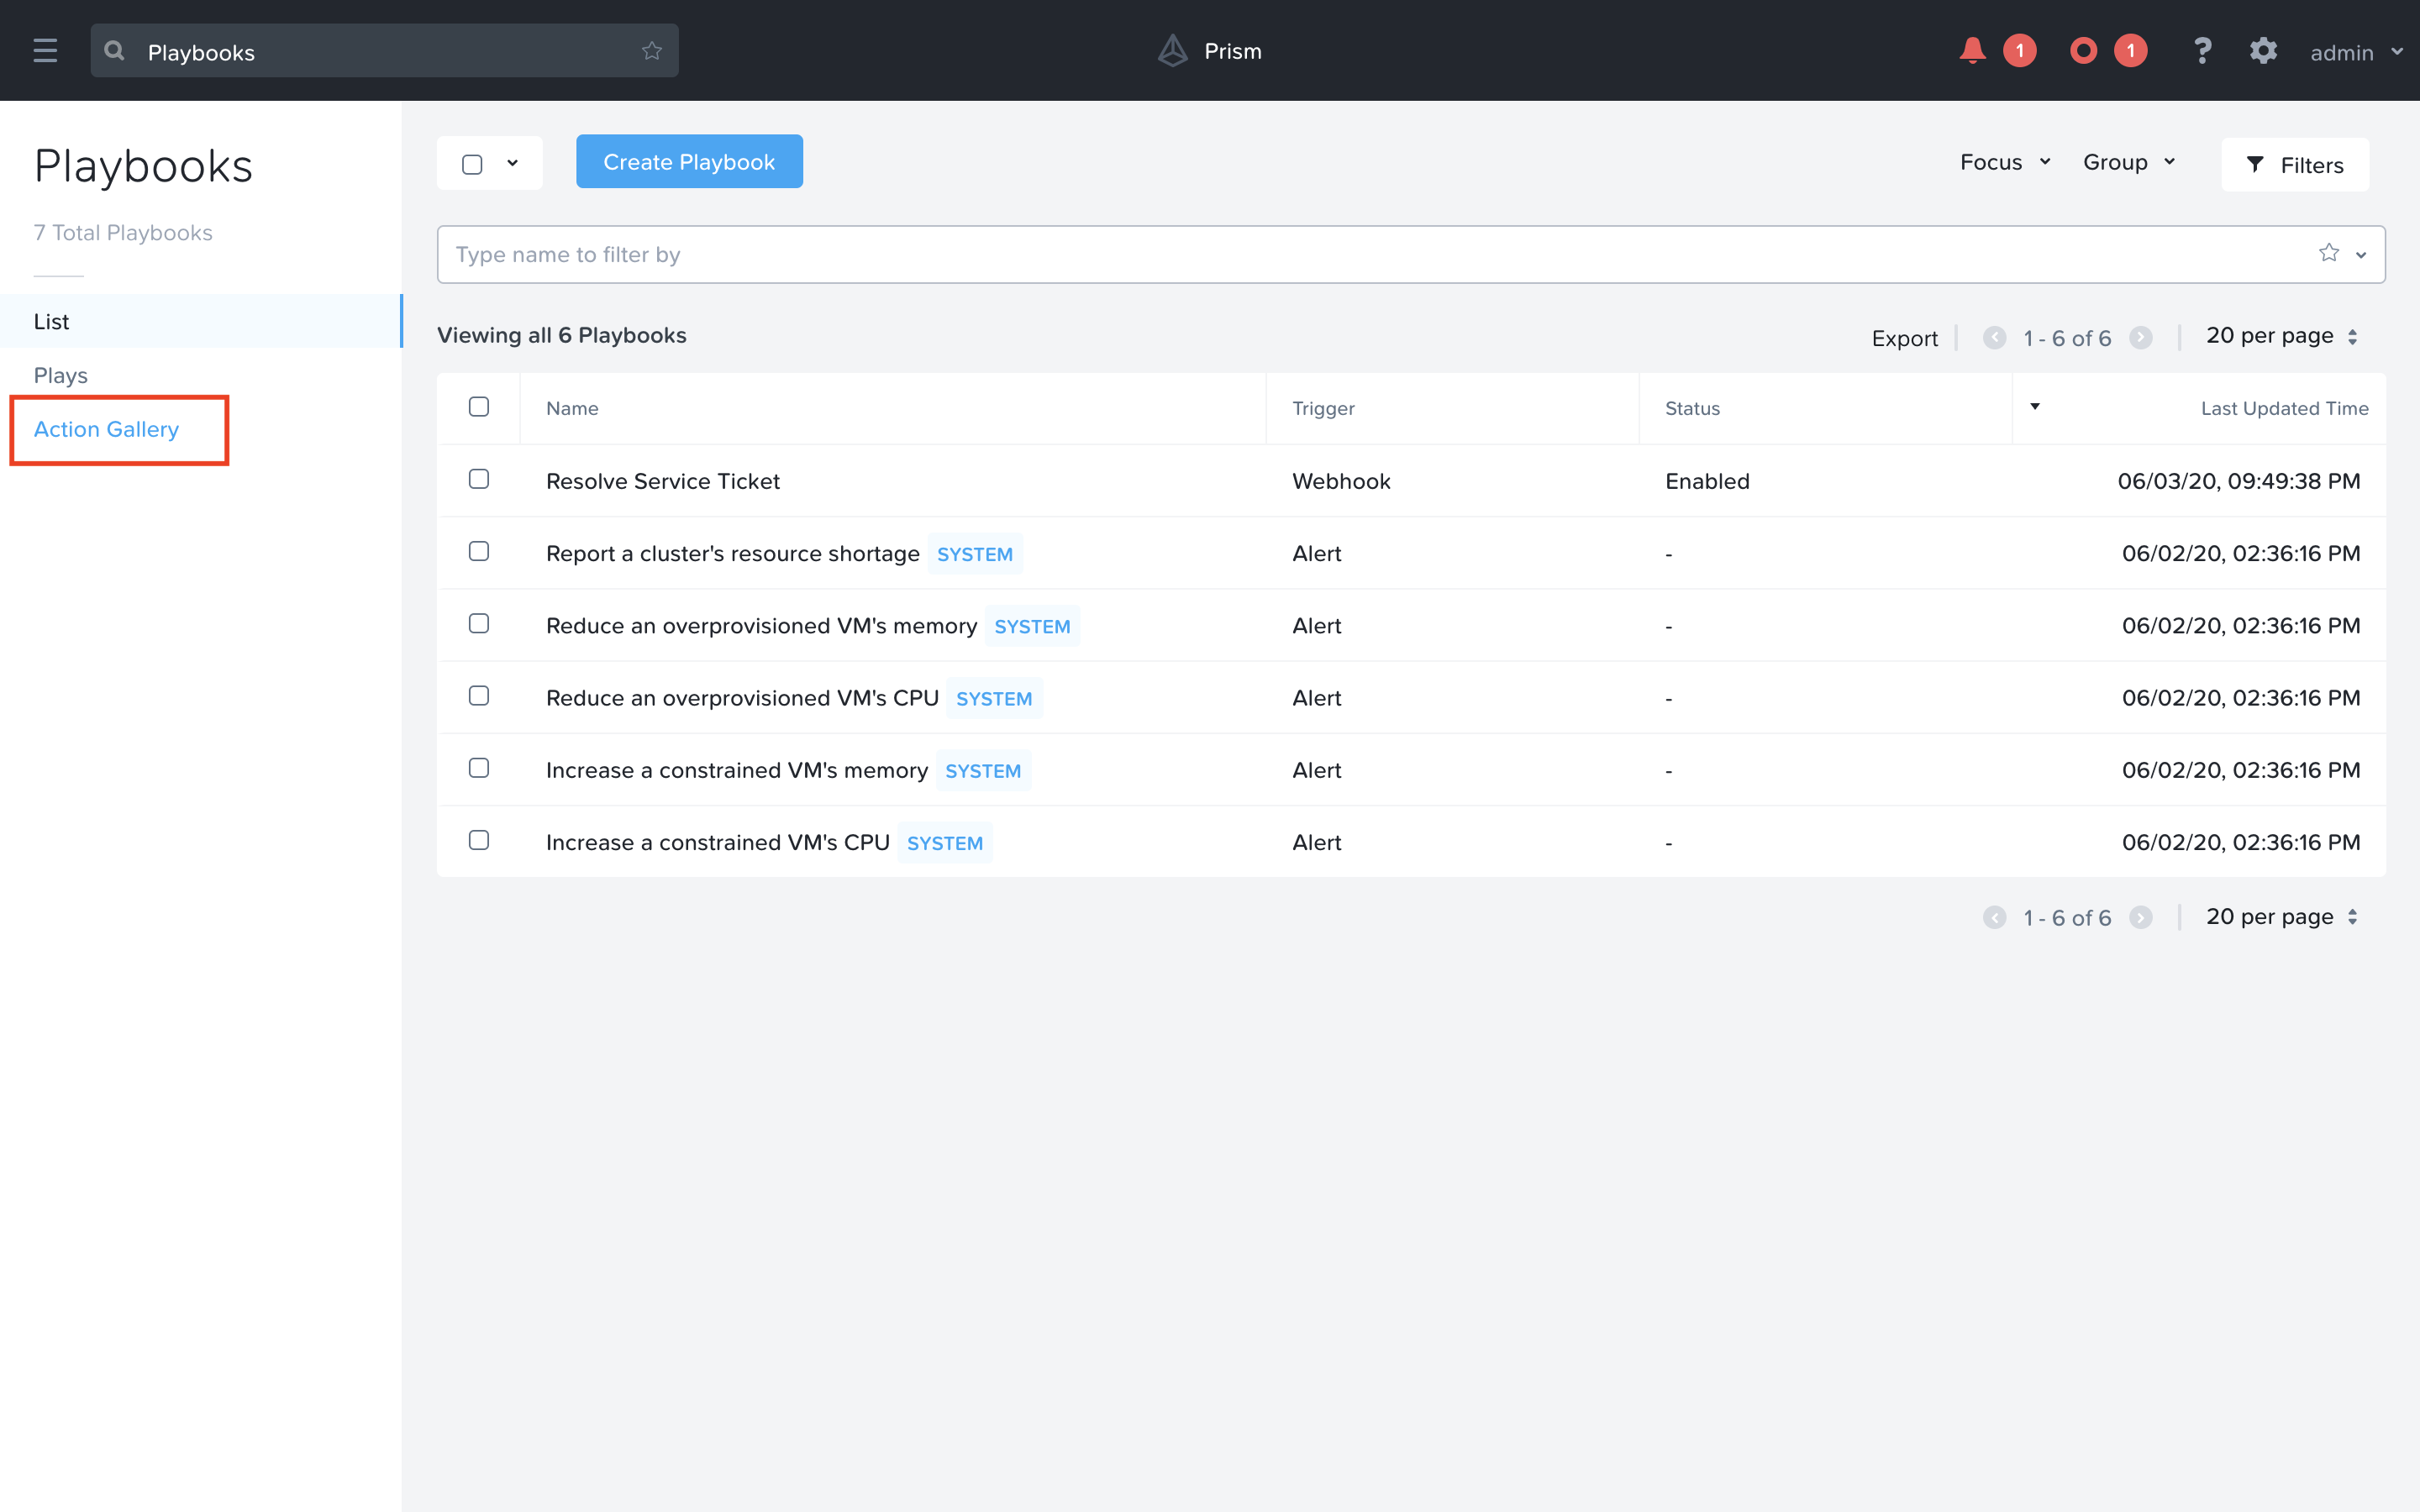The width and height of the screenshot is (2420, 1512).
Task: Click the Export link
Action: click(x=1904, y=338)
